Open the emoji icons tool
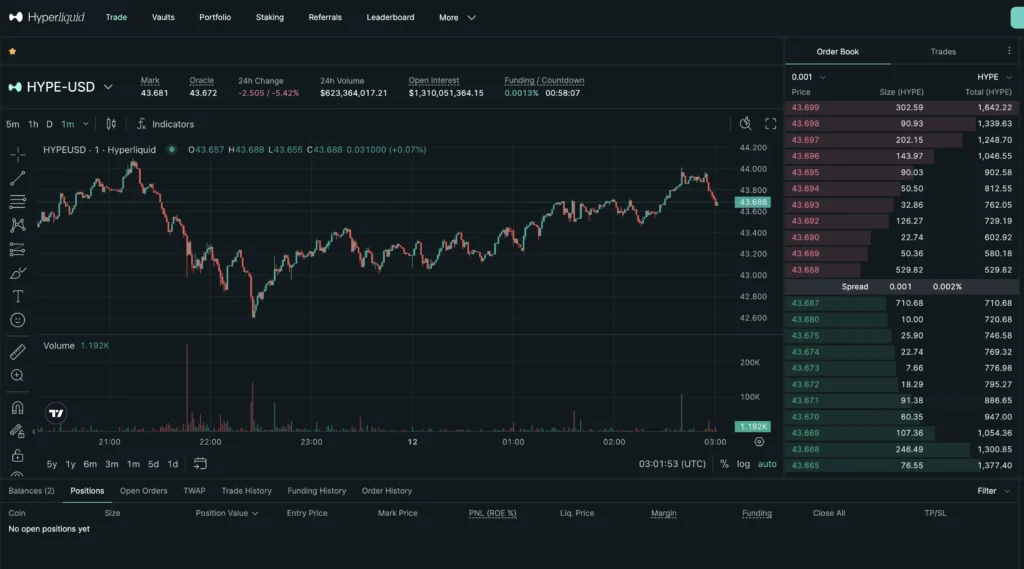The image size is (1024, 569). (18, 320)
